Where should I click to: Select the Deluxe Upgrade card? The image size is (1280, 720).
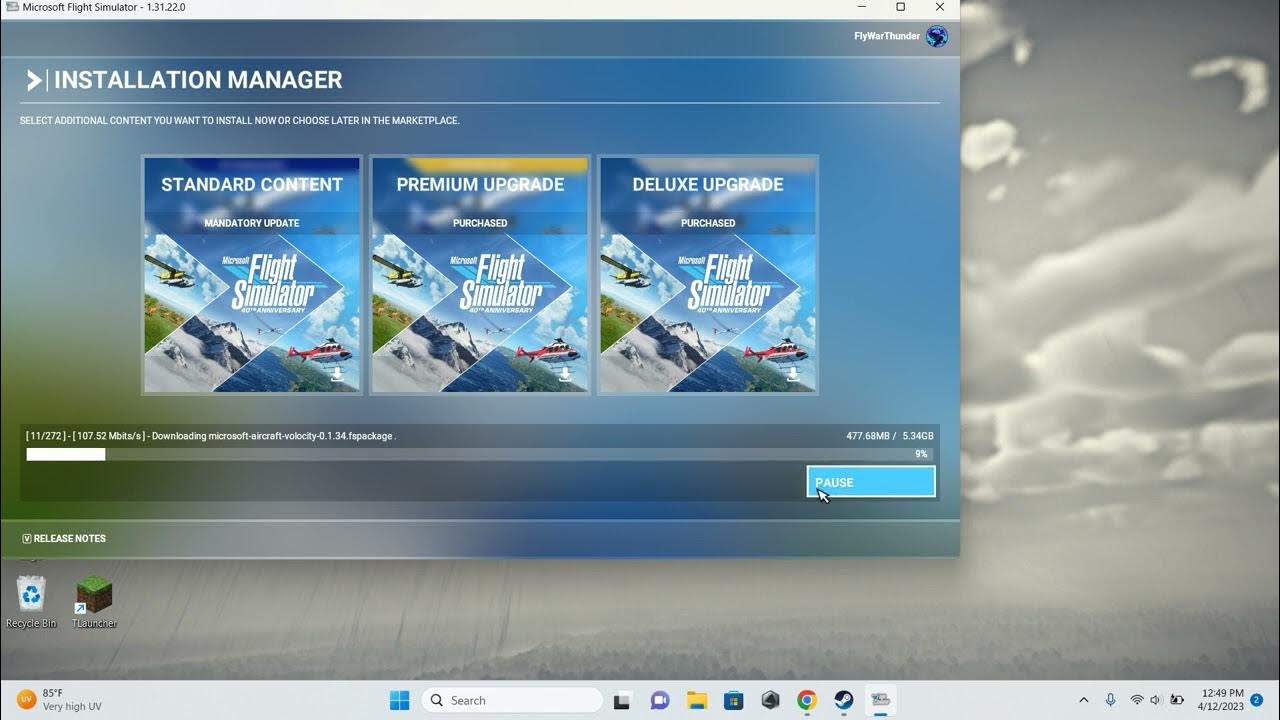708,275
